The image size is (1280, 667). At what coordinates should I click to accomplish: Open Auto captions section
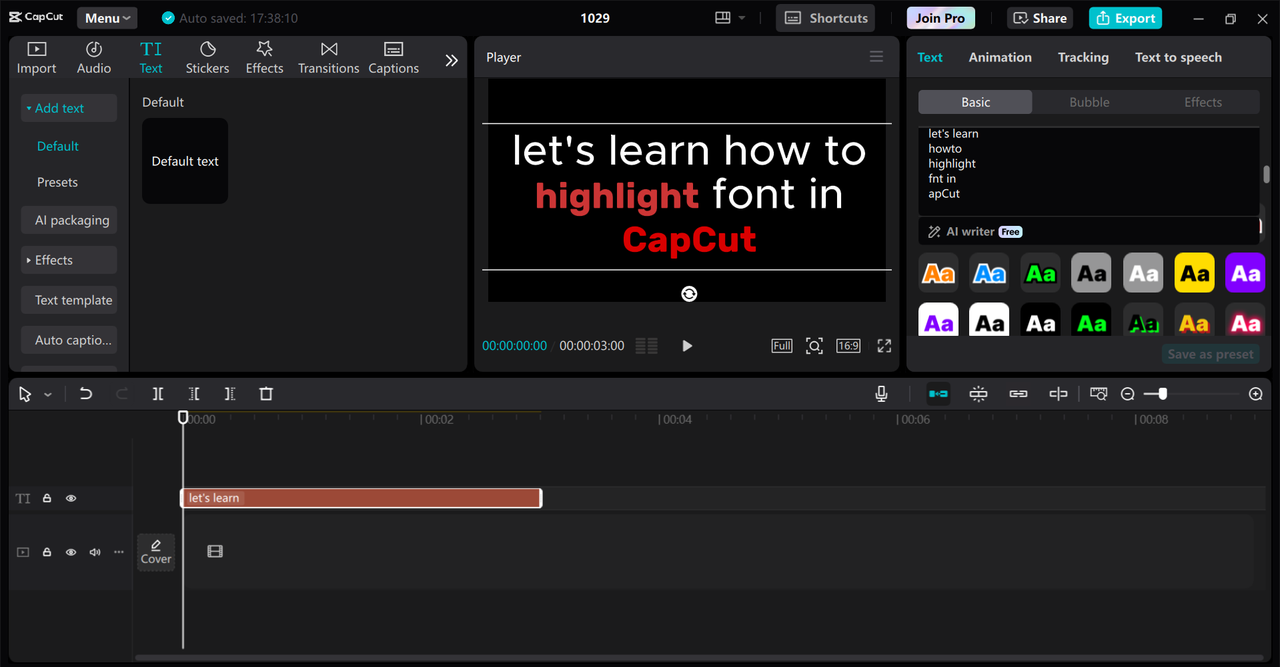point(69,340)
